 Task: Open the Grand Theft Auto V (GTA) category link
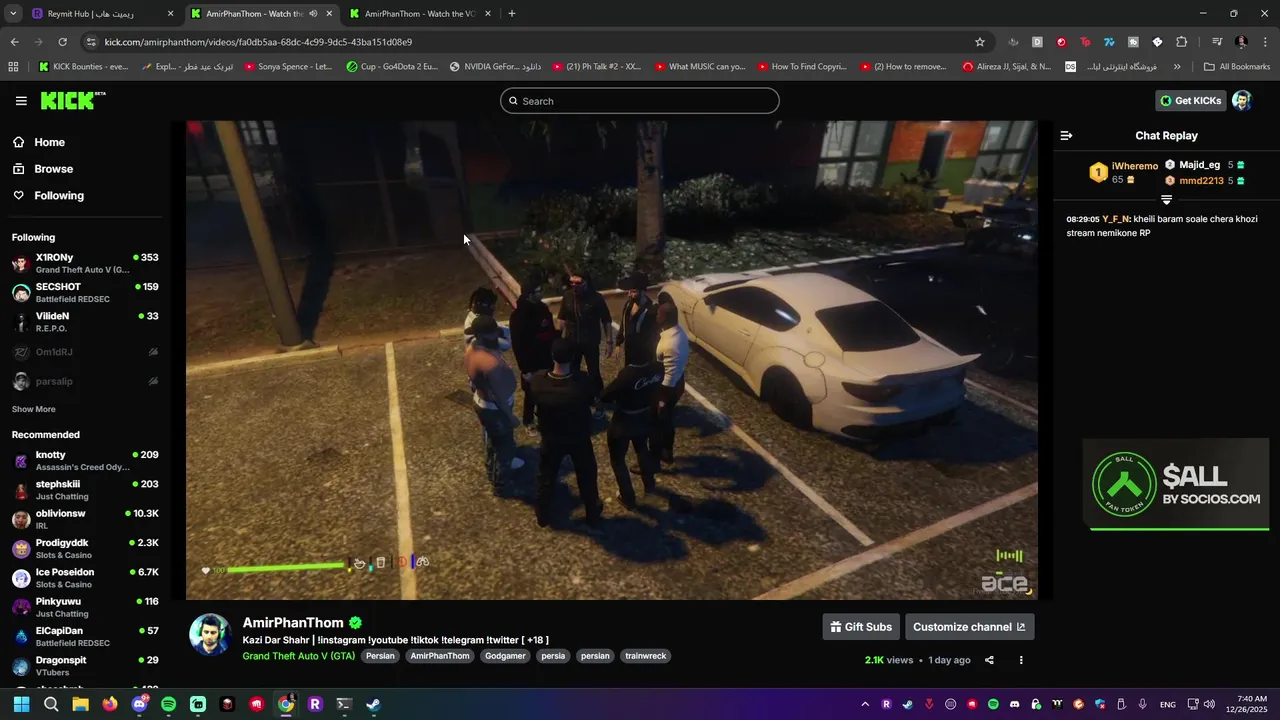pyautogui.click(x=298, y=656)
